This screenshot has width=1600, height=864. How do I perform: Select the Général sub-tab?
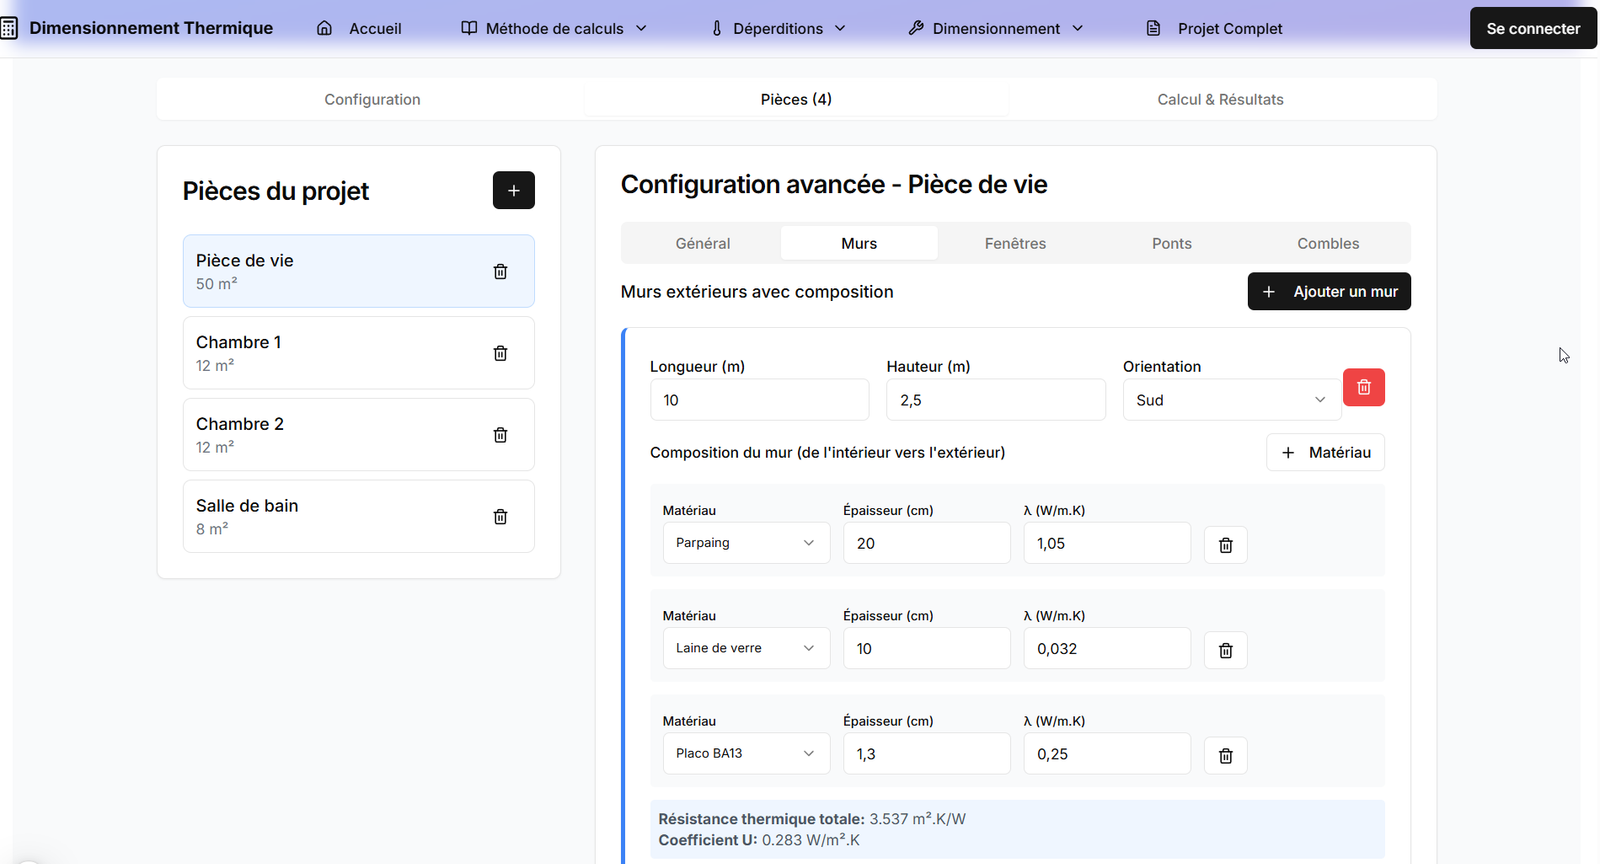click(703, 243)
